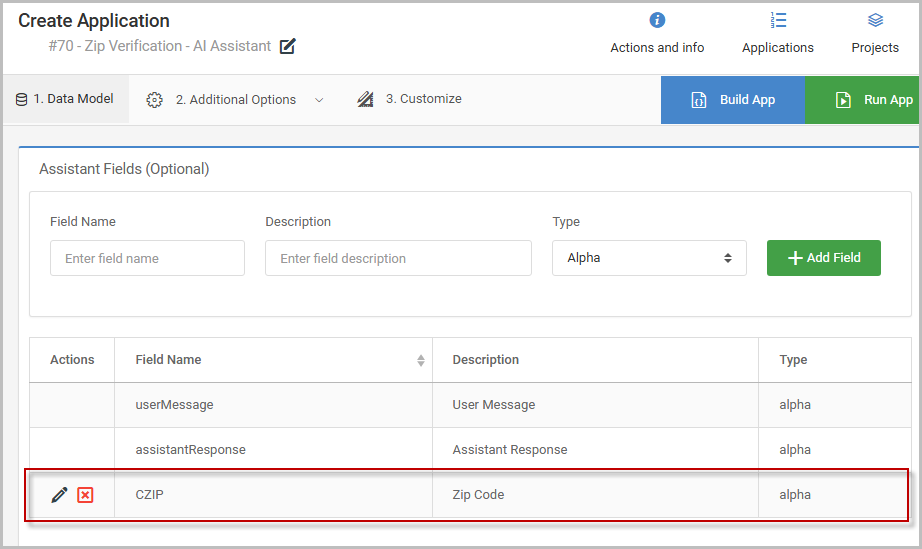Screen dimensions: 922x549
Task: Edit the CZIP field with the pencil icon
Action: pos(60,495)
